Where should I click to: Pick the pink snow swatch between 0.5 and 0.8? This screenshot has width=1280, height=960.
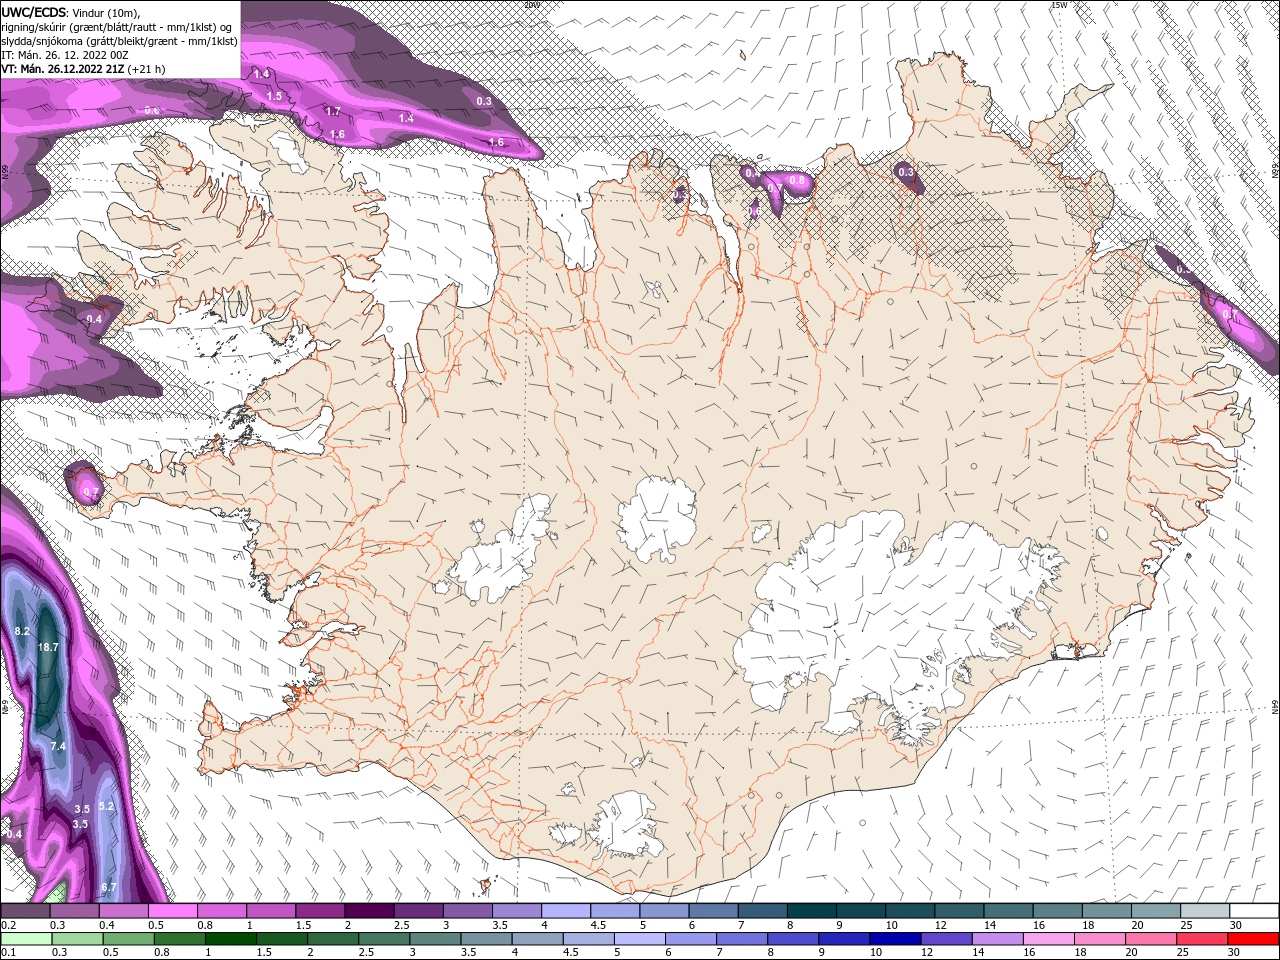172,911
